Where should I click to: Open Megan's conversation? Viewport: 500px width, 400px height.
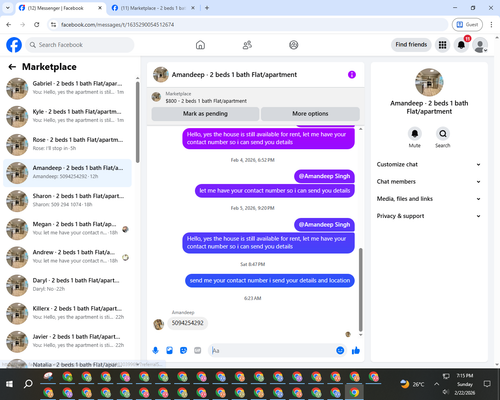click(x=67, y=229)
